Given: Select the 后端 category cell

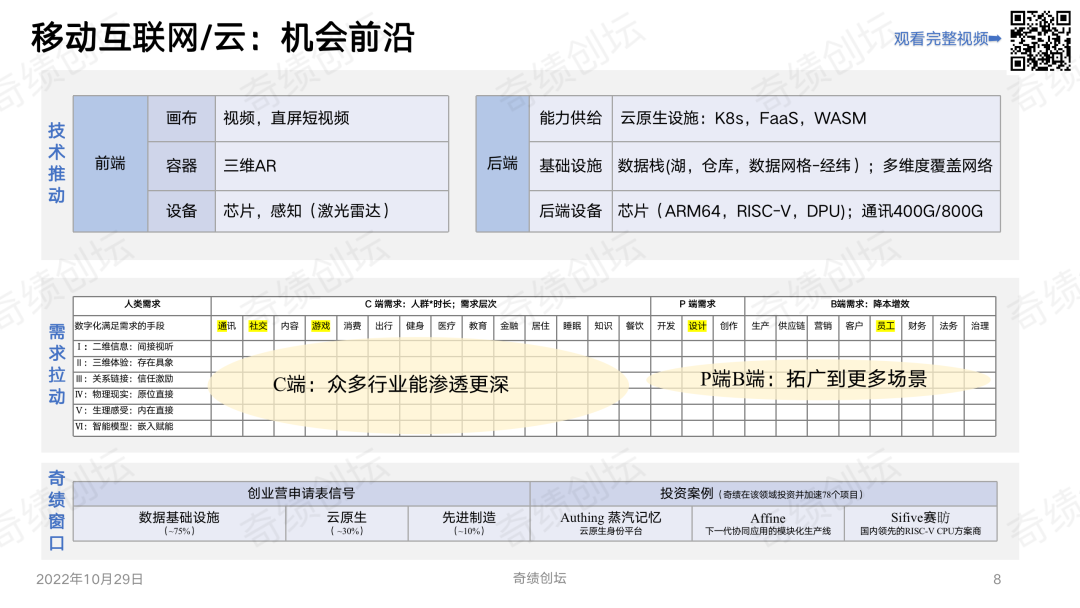Looking at the screenshot, I should point(502,164).
